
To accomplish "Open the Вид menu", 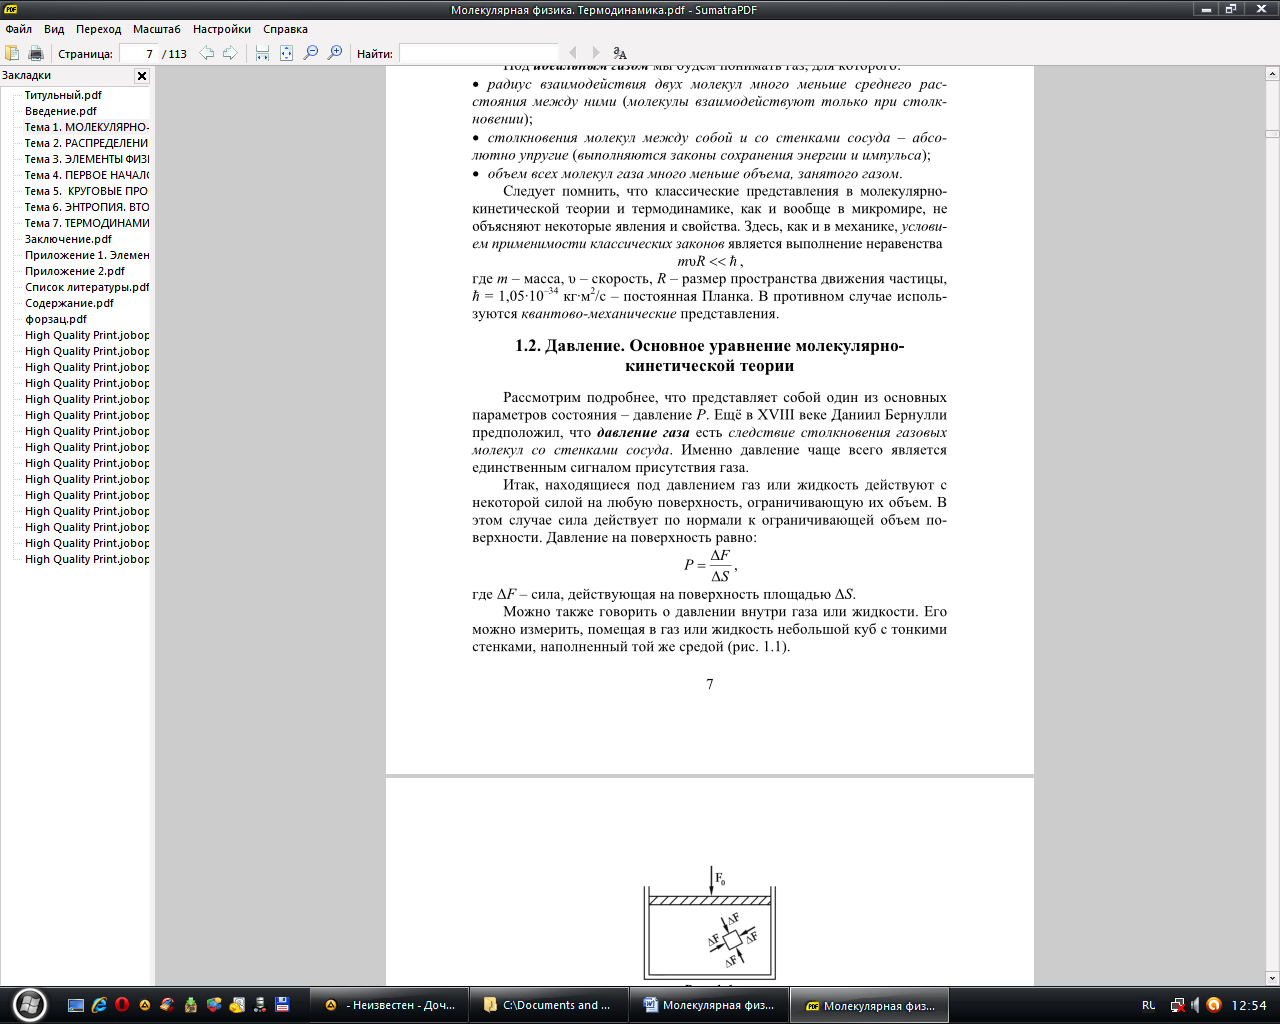I will coord(54,29).
